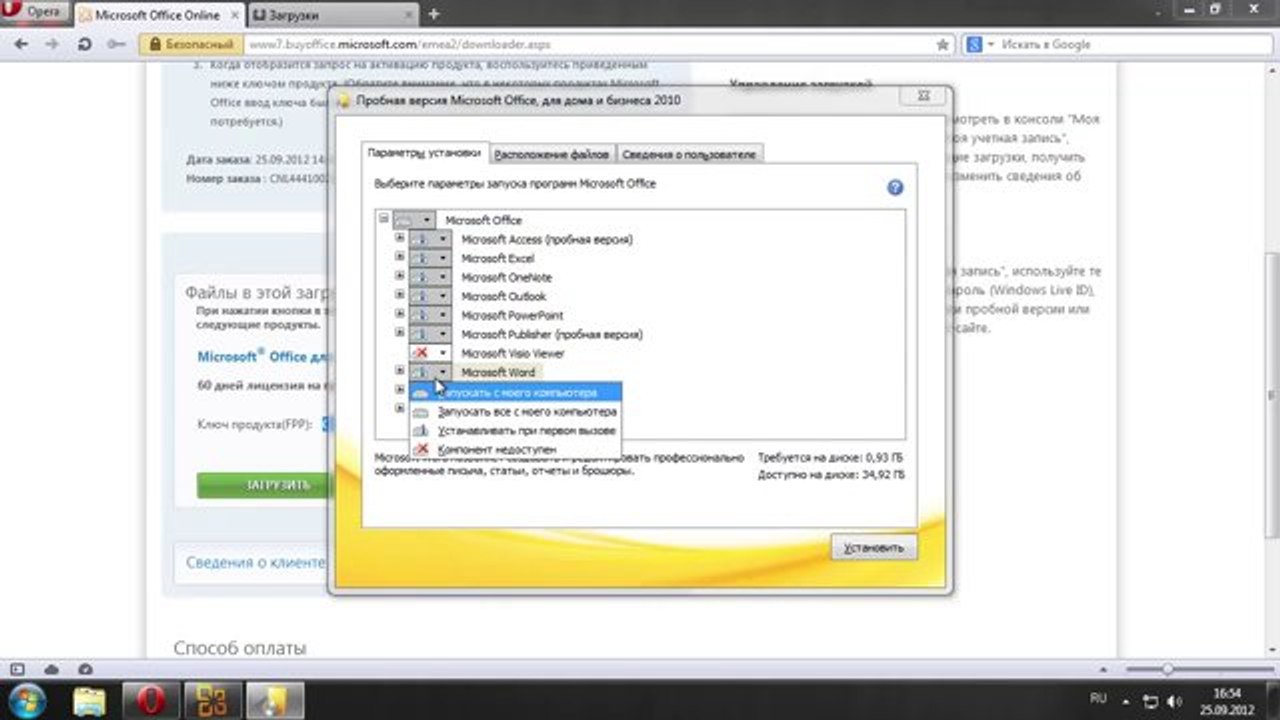
Task: Expand the Microsoft Access tree node
Action: pos(400,239)
